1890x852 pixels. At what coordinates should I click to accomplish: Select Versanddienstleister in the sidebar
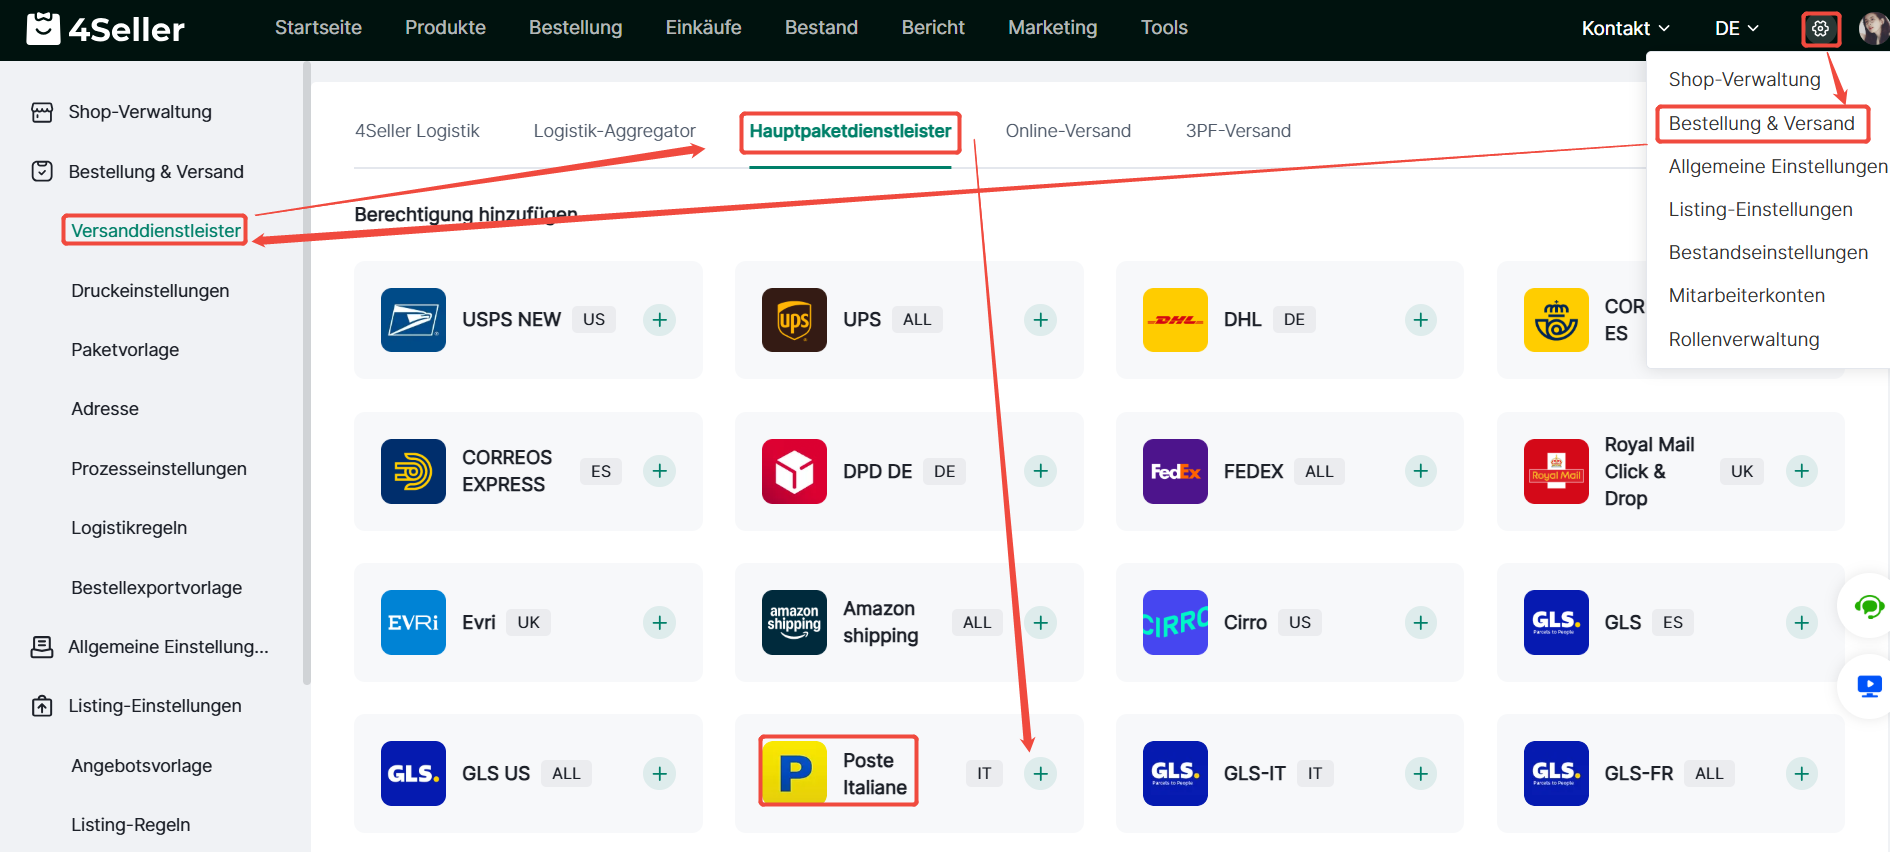coord(156,231)
